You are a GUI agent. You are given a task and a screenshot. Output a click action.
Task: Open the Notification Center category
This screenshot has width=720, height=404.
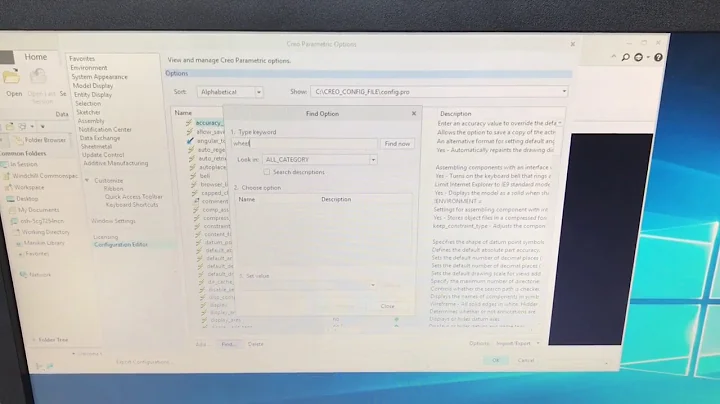click(x=105, y=129)
